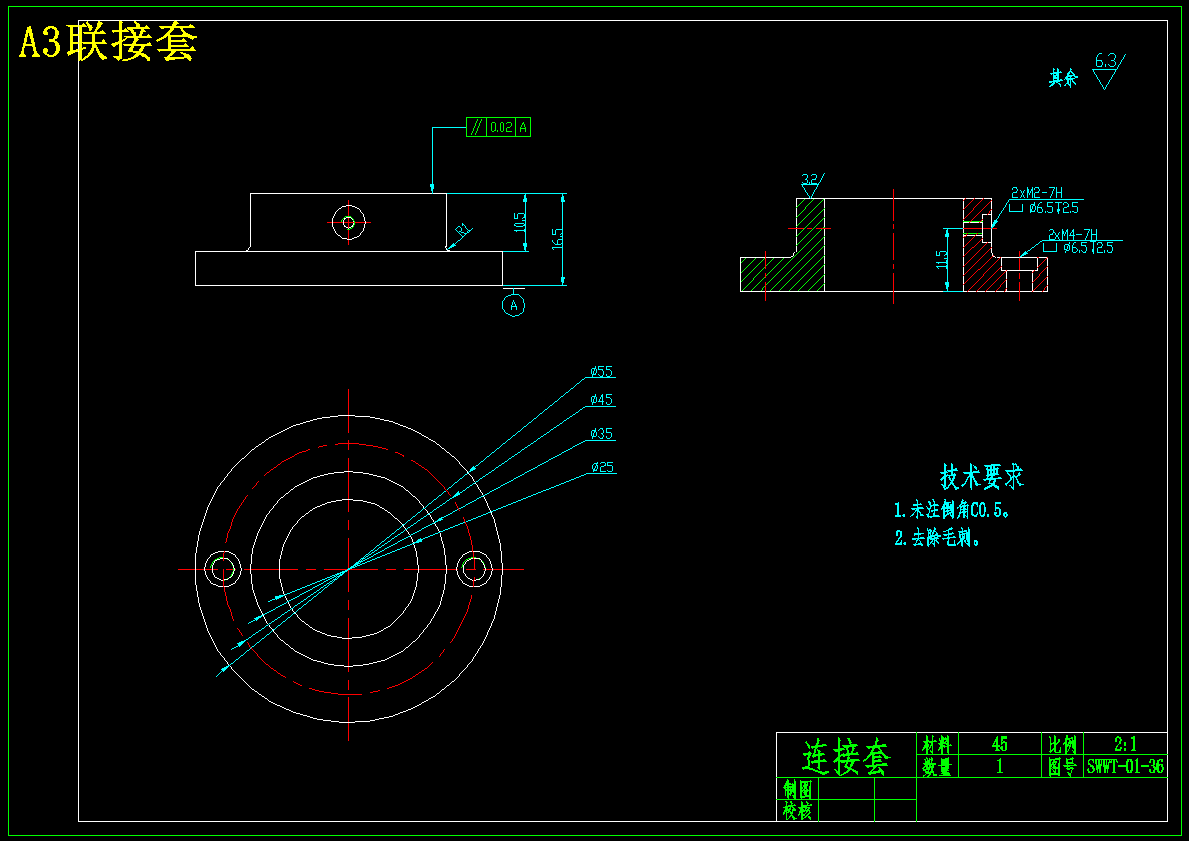Image resolution: width=1189 pixels, height=841 pixels.
Task: Select the right bolt hole in plan view
Action: [x=475, y=569]
